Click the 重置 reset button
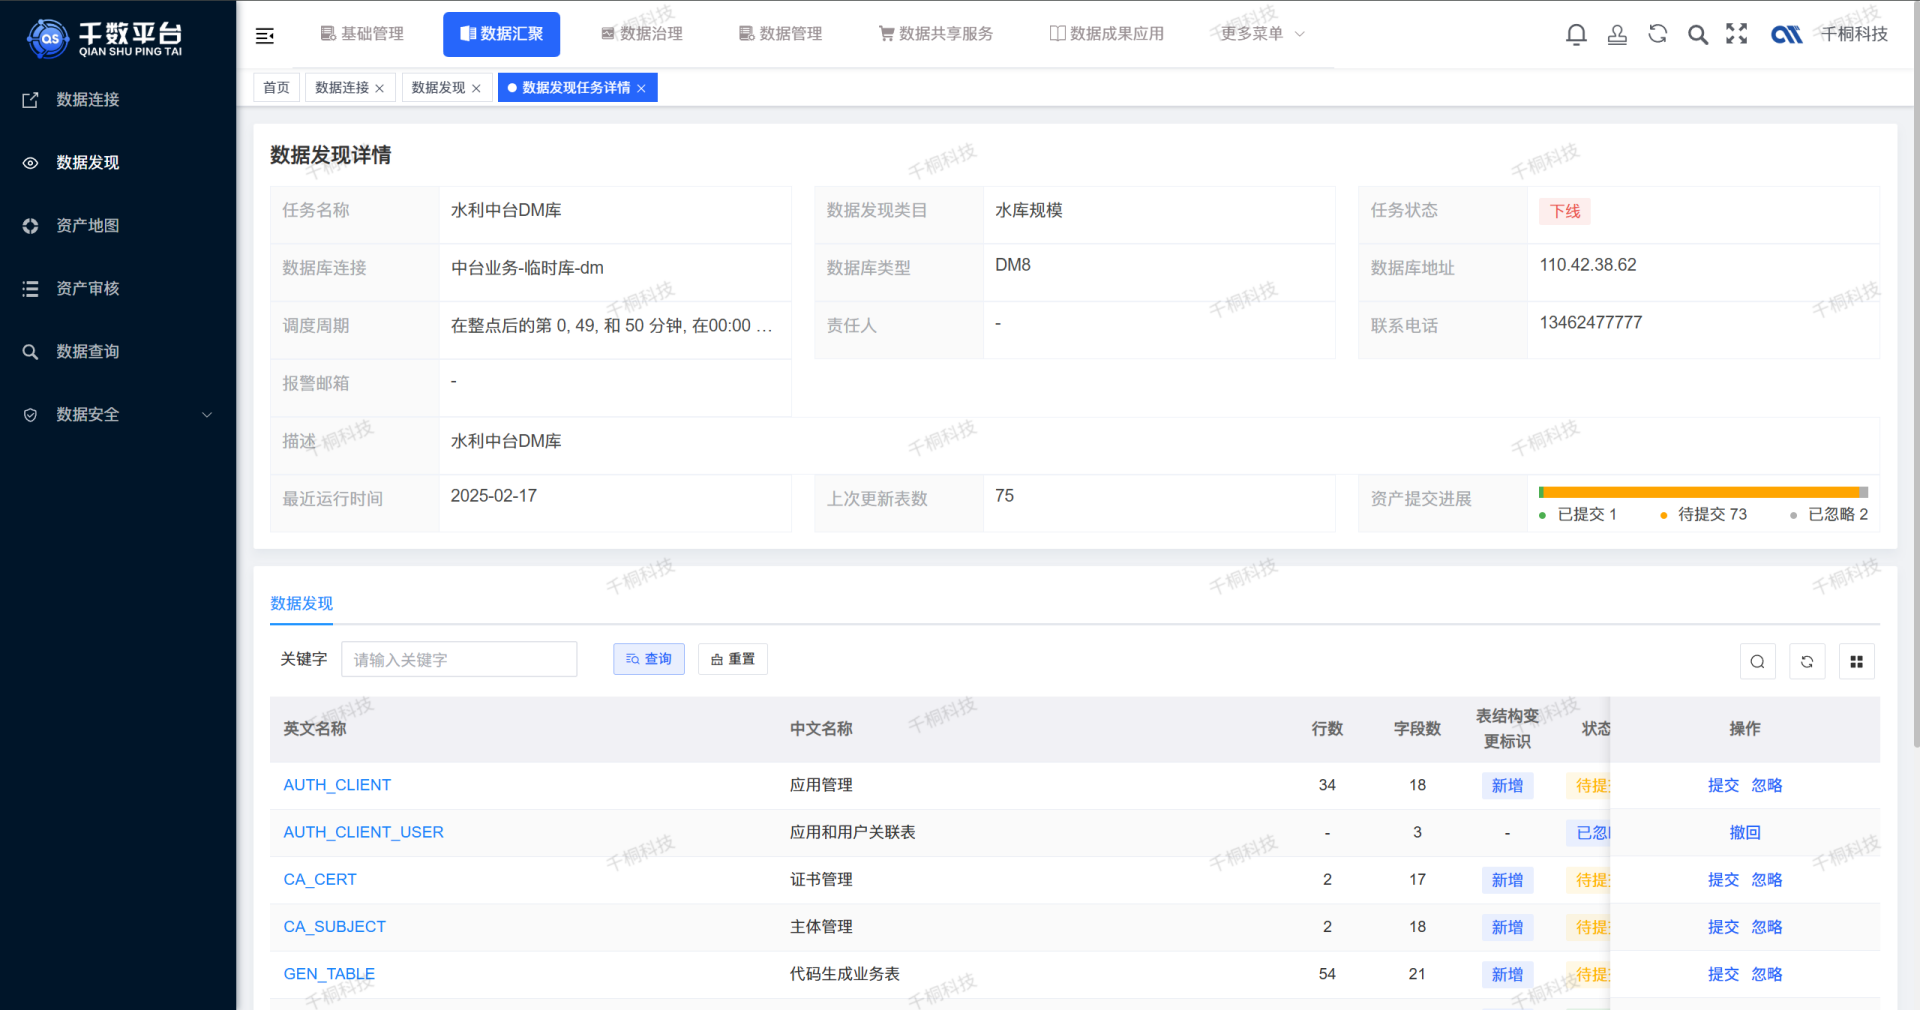 pyautogui.click(x=732, y=659)
